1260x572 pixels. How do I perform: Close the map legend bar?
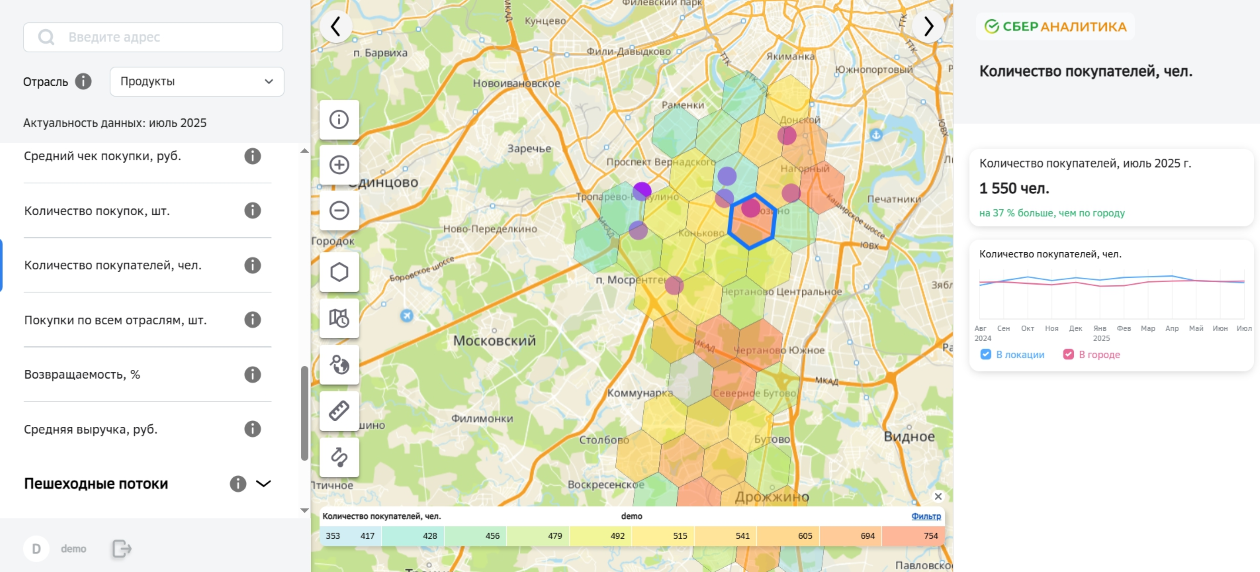[938, 497]
